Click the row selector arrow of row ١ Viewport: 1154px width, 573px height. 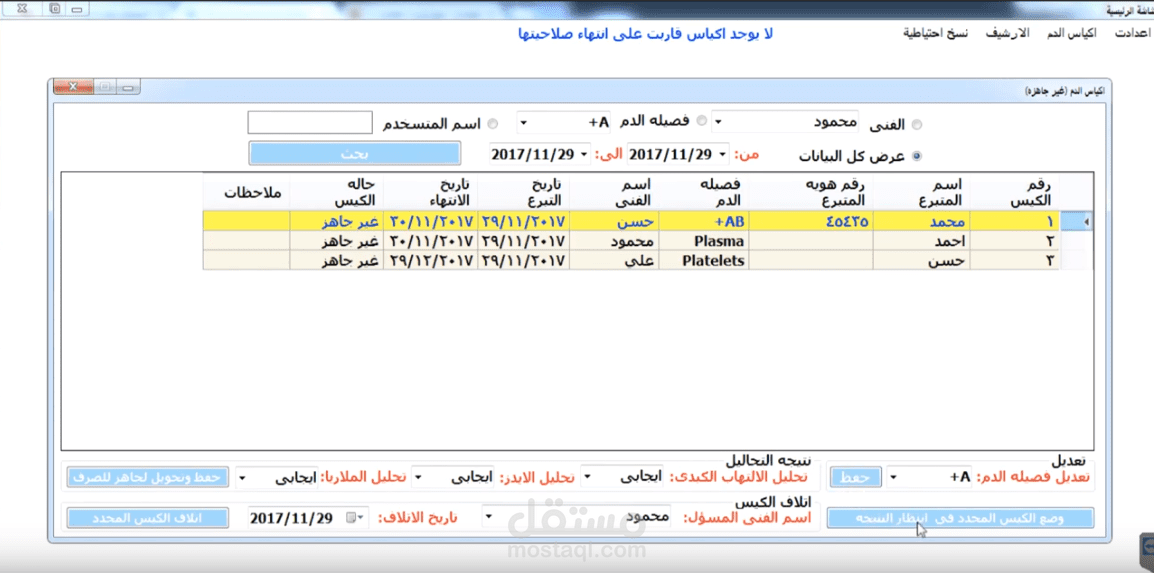coord(1075,221)
